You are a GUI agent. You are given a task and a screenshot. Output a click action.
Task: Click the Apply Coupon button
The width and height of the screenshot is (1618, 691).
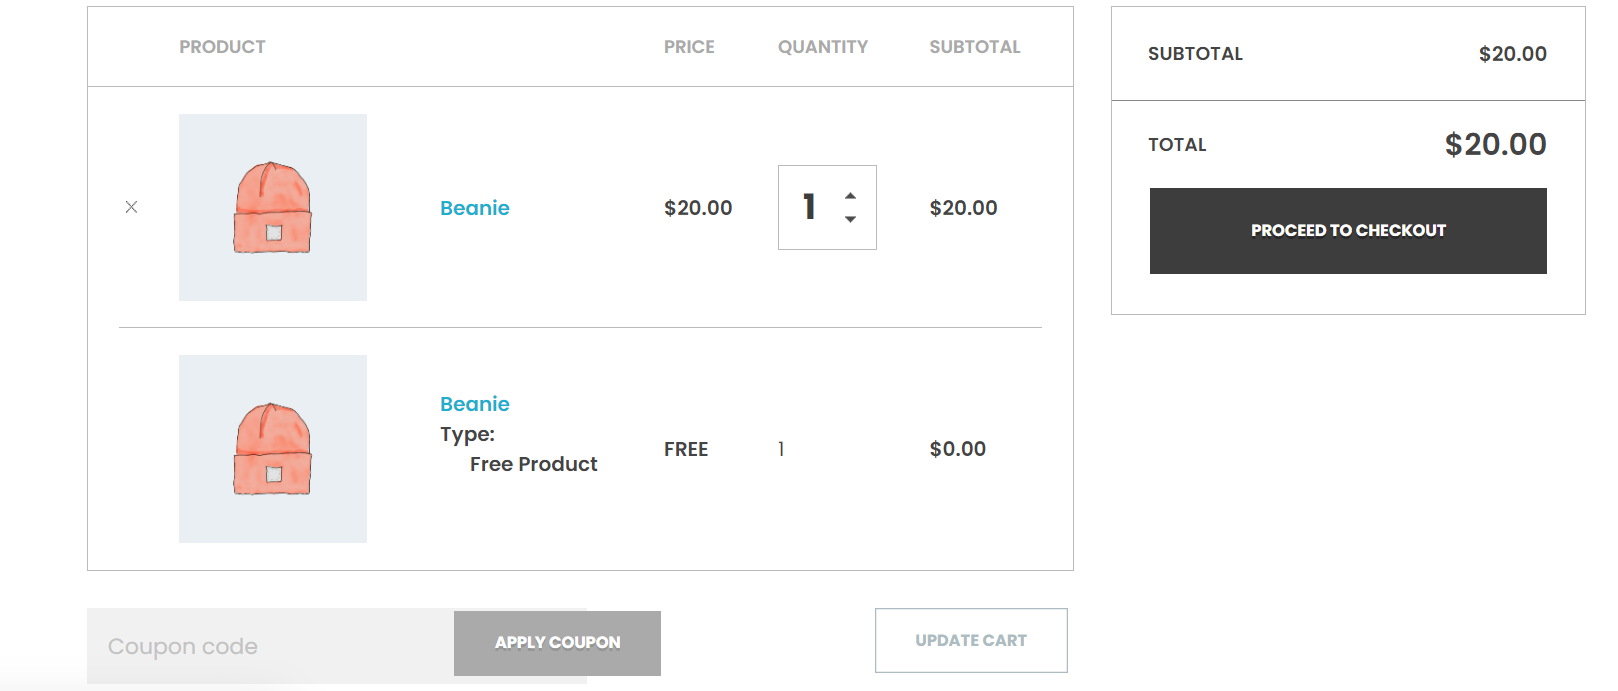(x=557, y=643)
